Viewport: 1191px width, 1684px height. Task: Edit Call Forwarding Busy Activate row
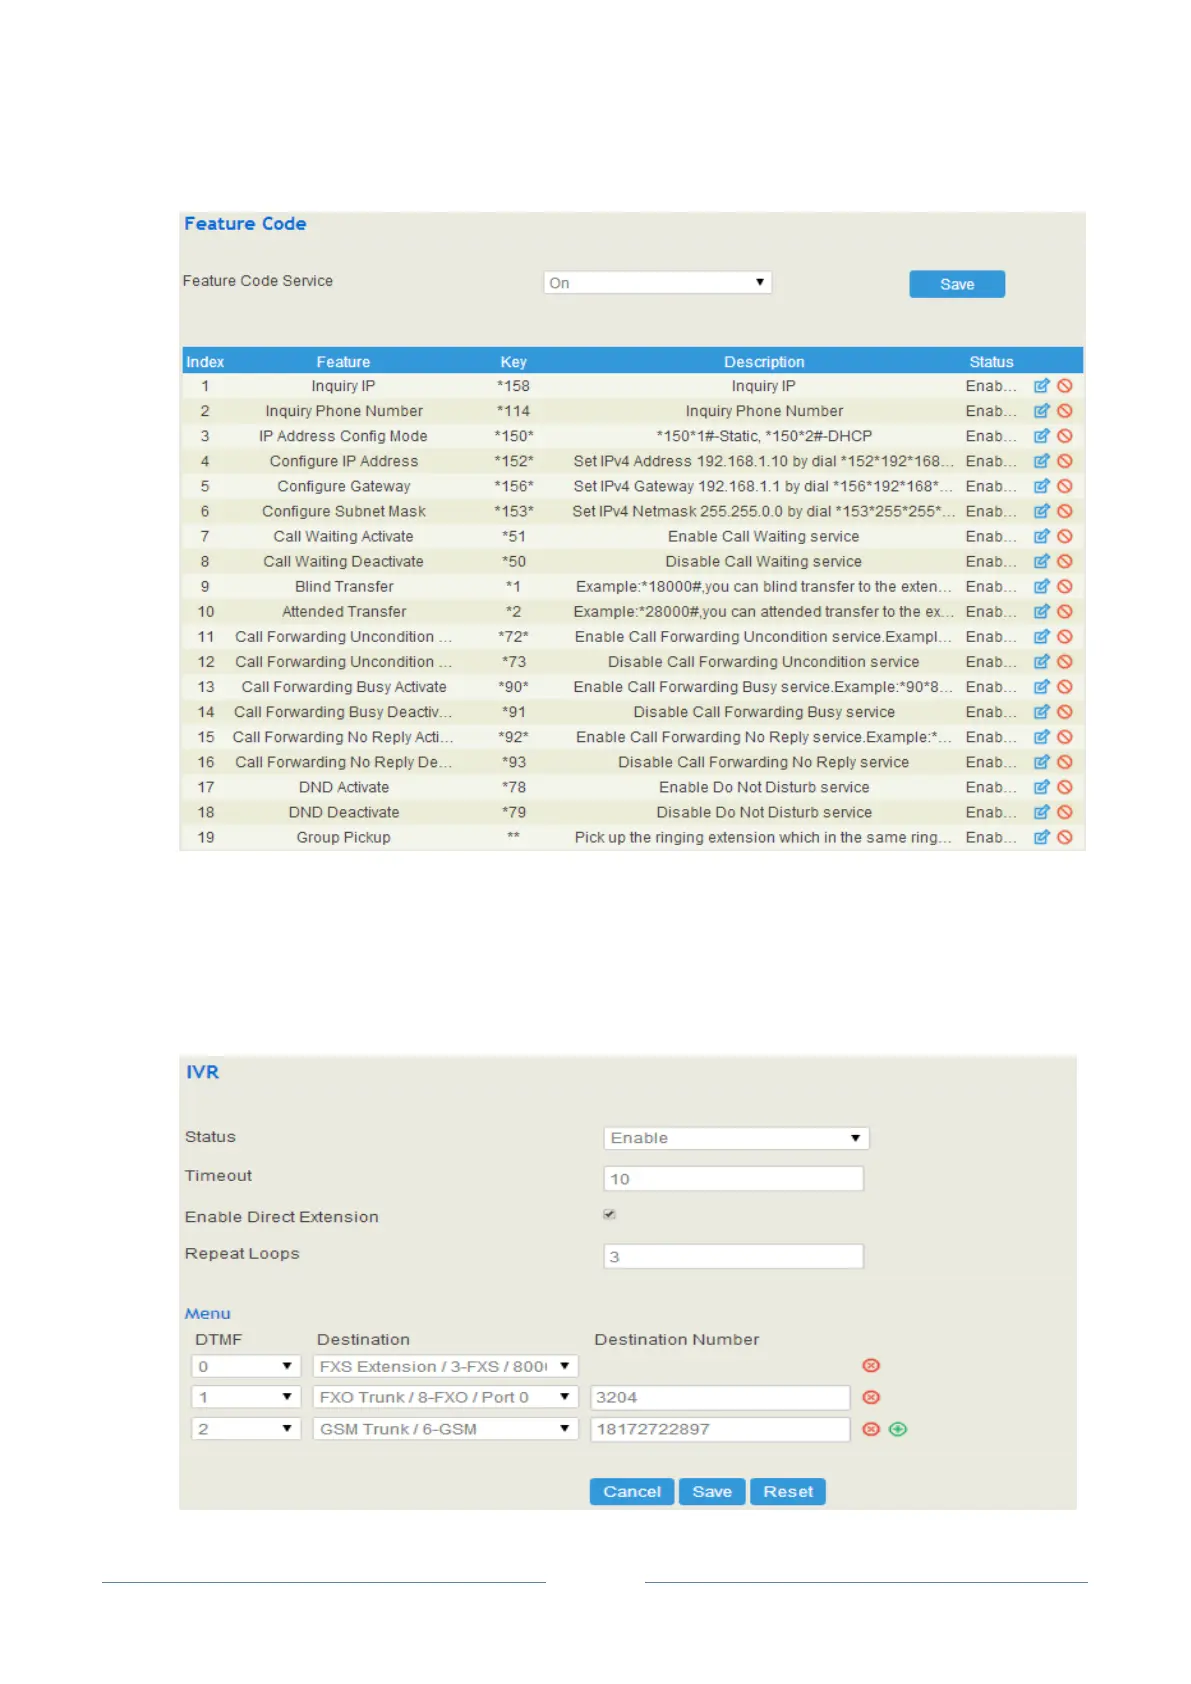tap(1041, 687)
